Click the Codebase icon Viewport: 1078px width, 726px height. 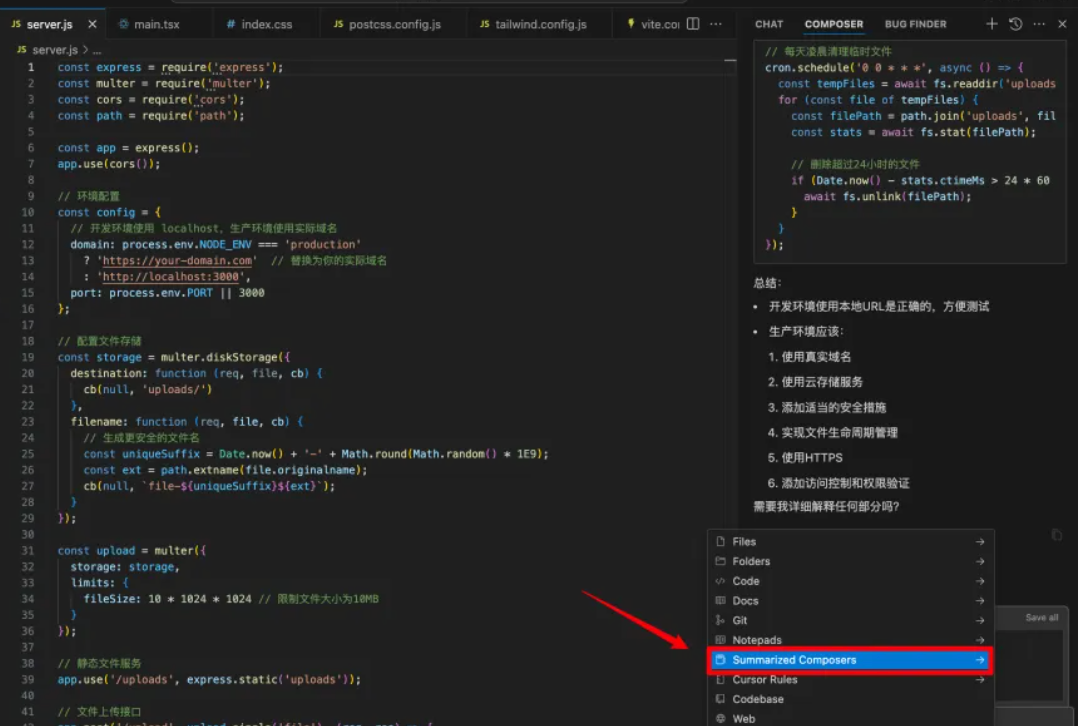click(720, 699)
